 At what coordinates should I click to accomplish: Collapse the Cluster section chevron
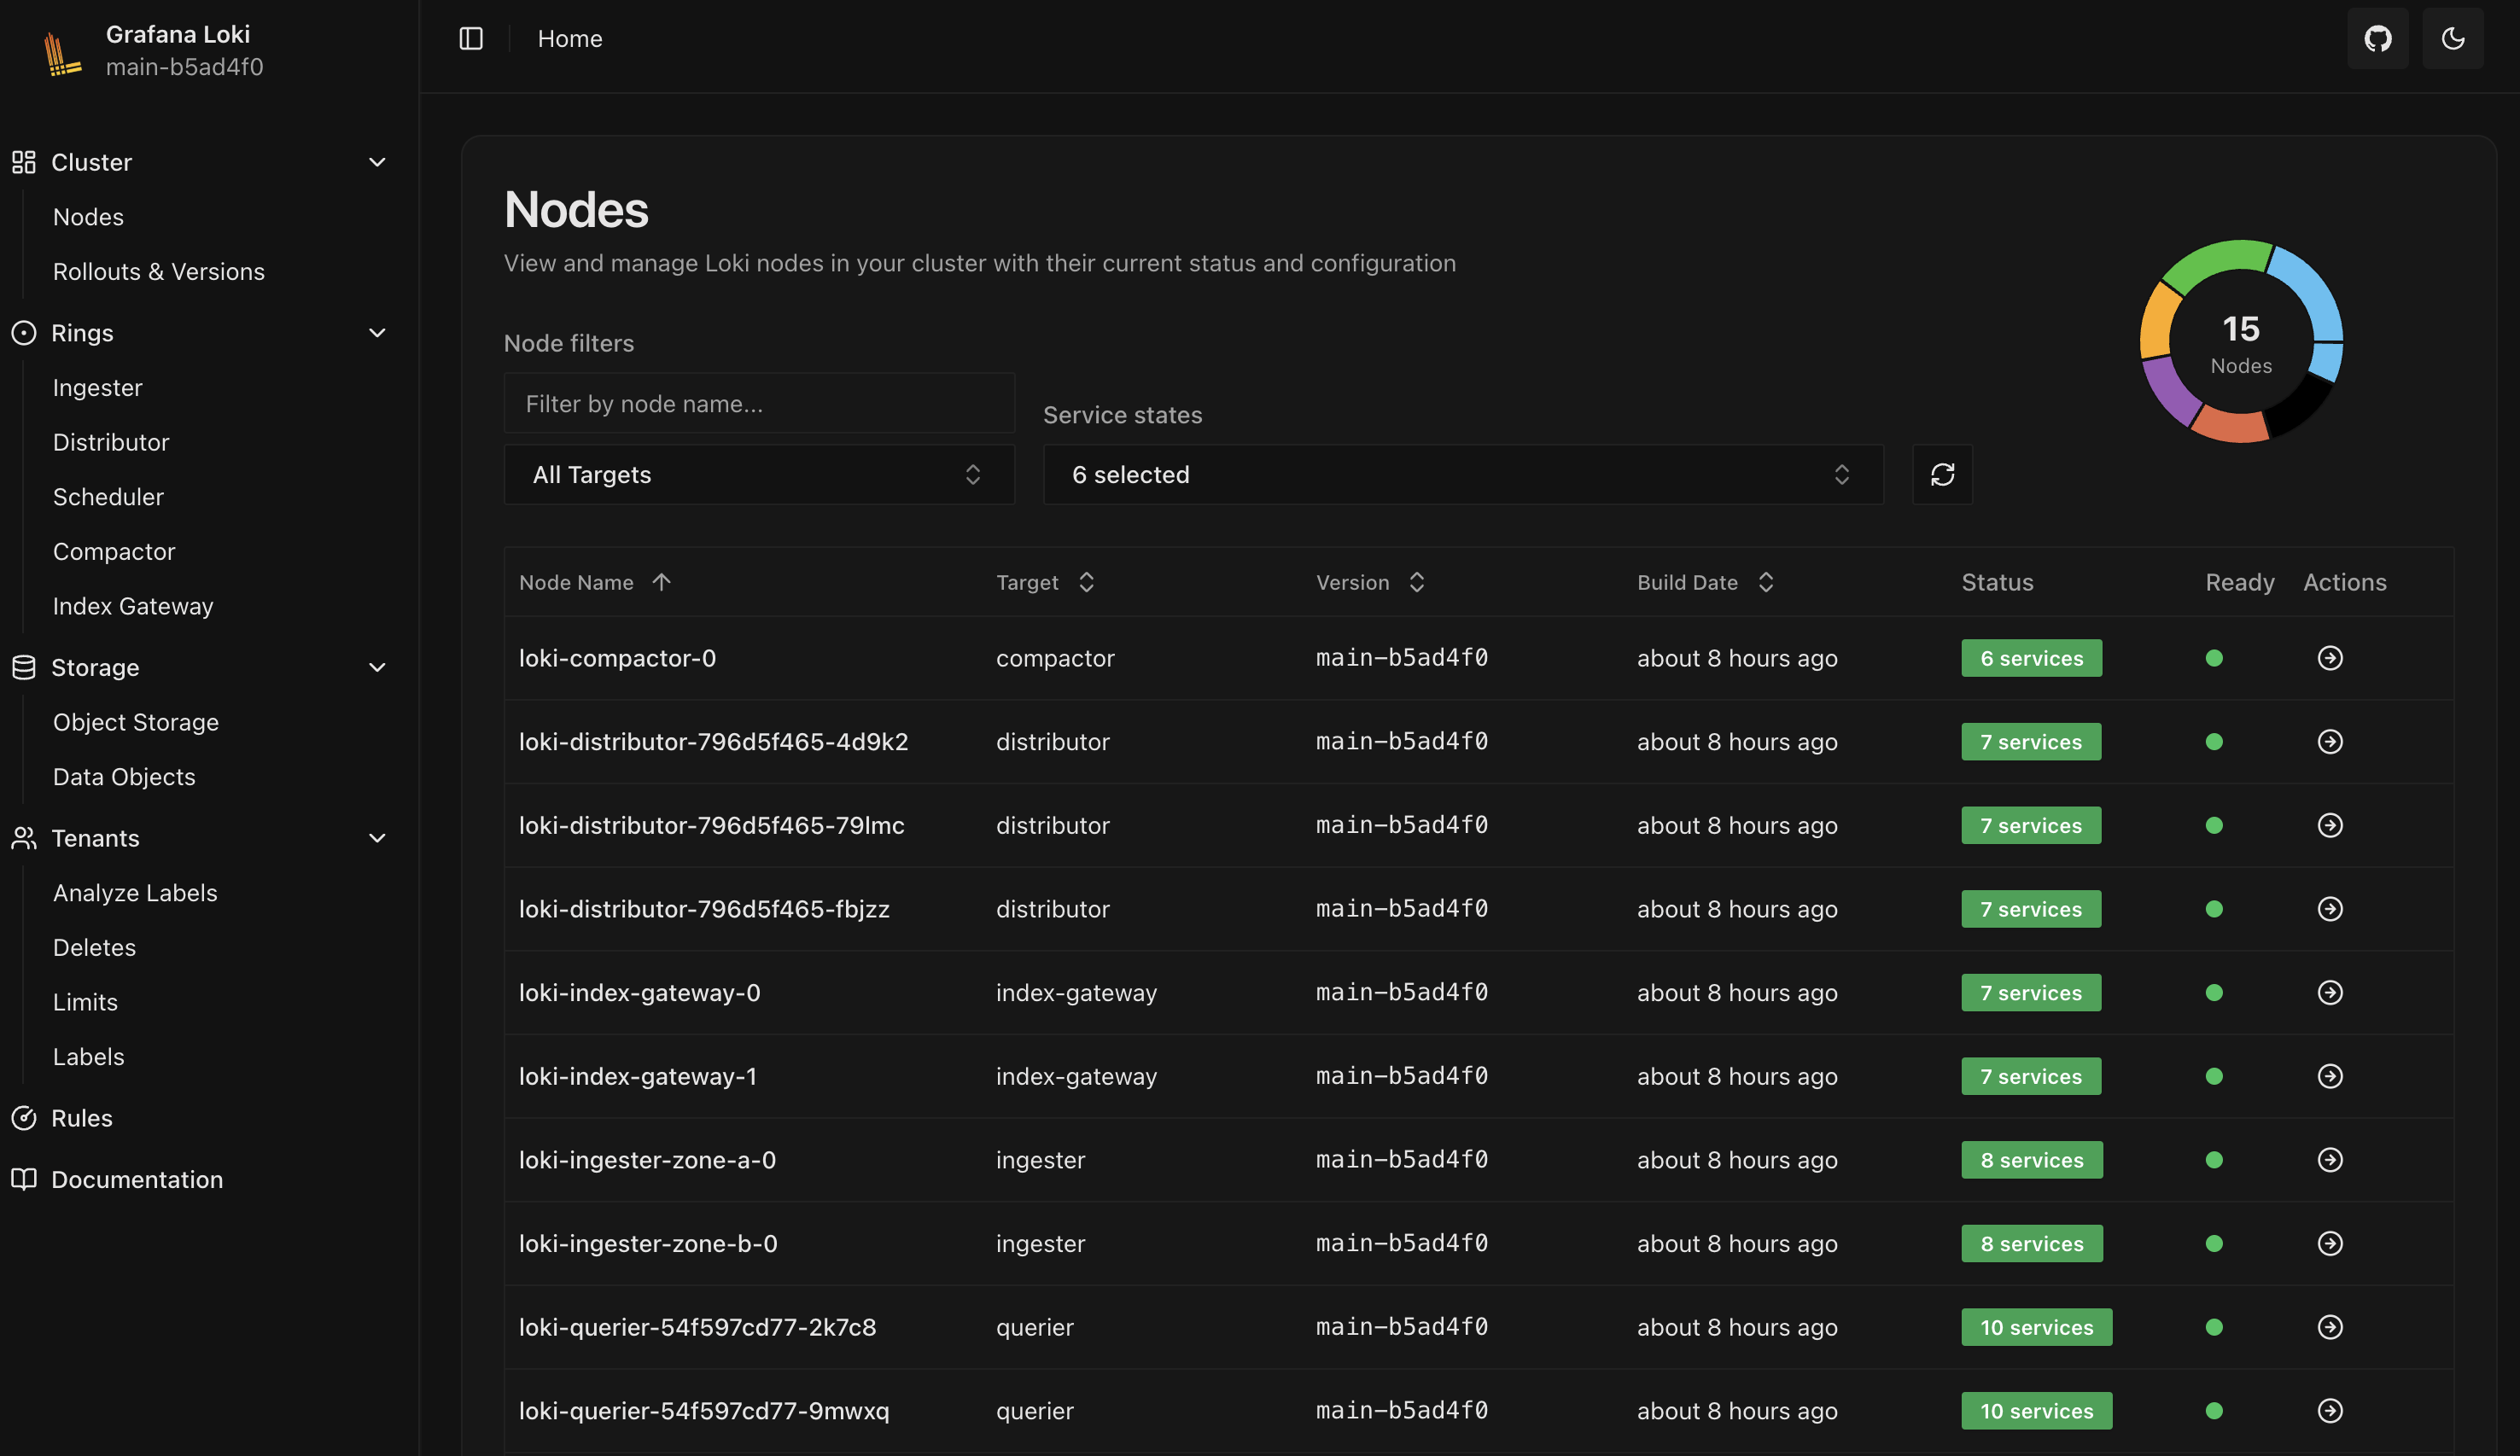[377, 161]
